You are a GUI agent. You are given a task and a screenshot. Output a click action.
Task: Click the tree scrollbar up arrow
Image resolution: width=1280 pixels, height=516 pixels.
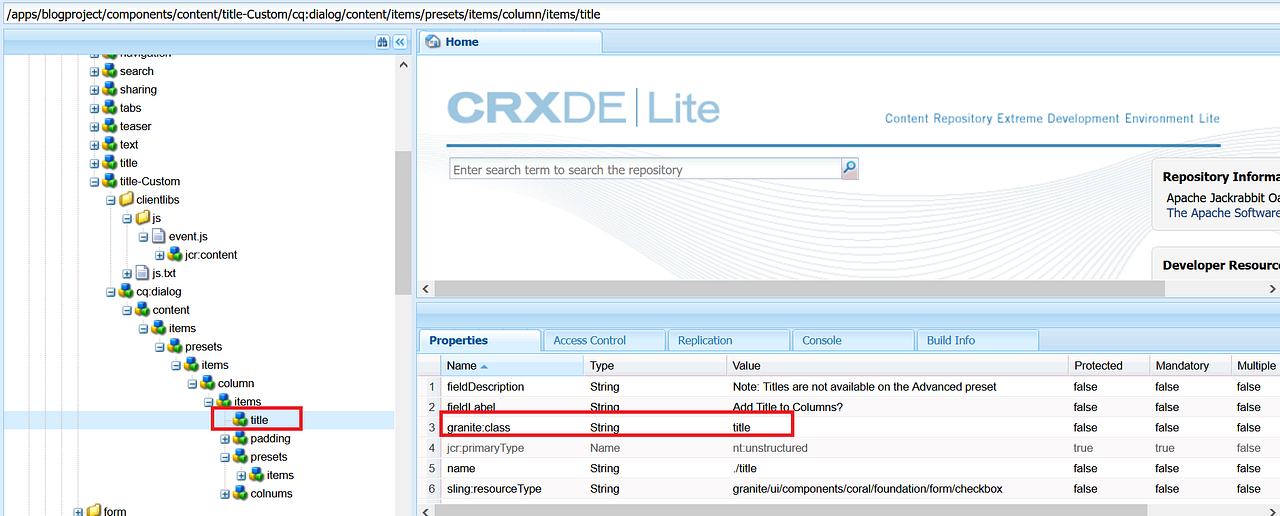coord(403,65)
